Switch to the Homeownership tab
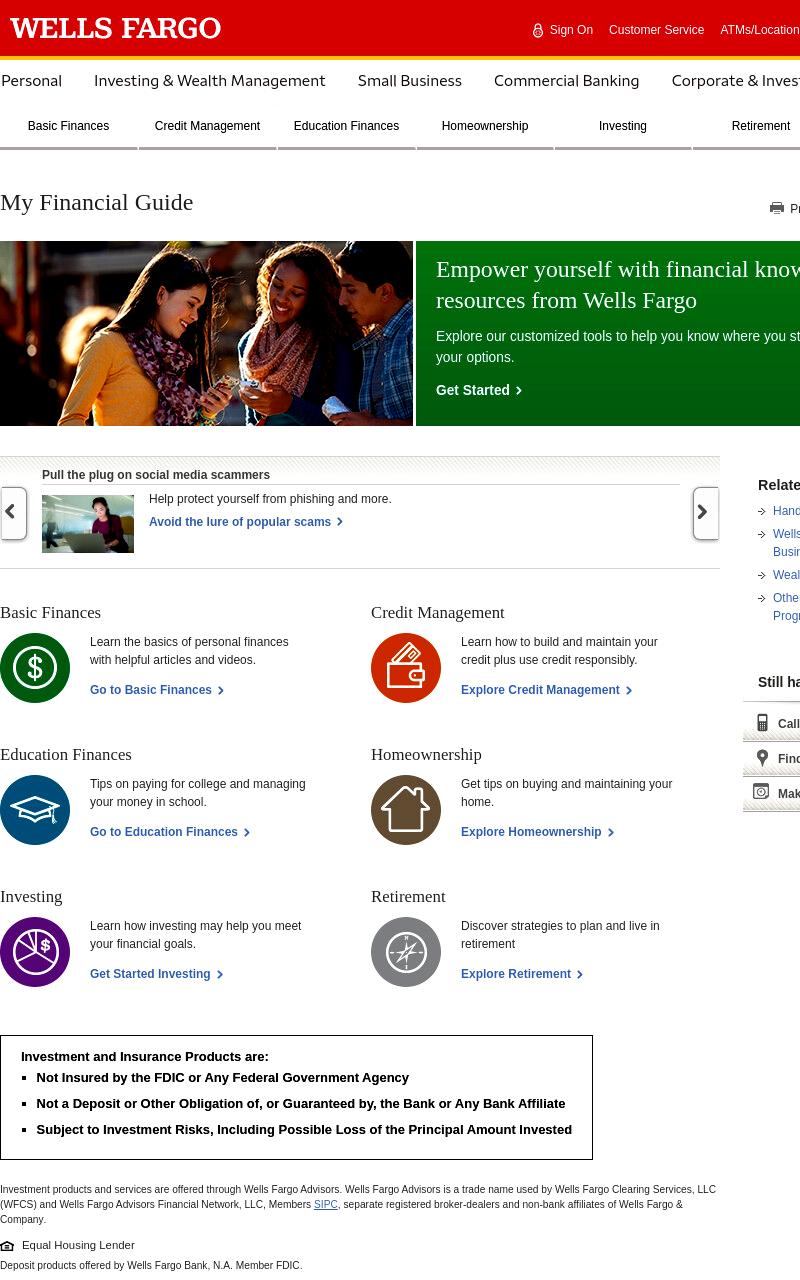The width and height of the screenshot is (800, 1280). coord(485,127)
